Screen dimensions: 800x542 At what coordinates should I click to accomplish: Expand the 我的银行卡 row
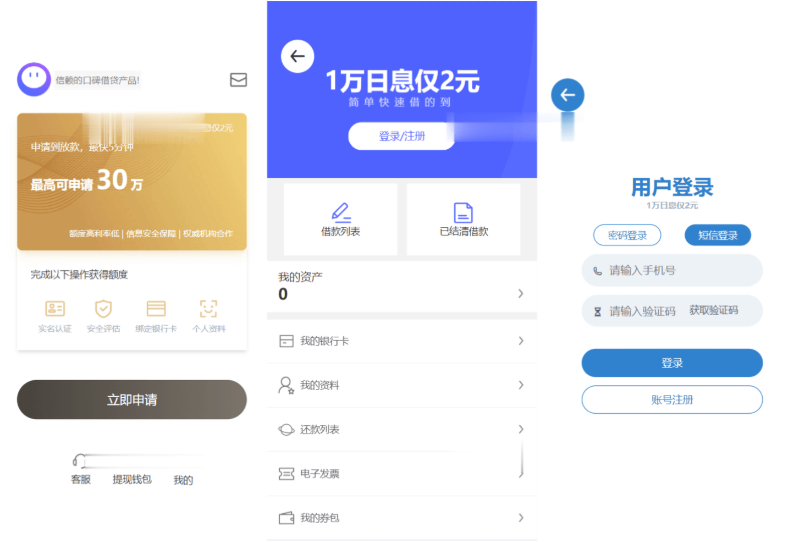tap(402, 341)
